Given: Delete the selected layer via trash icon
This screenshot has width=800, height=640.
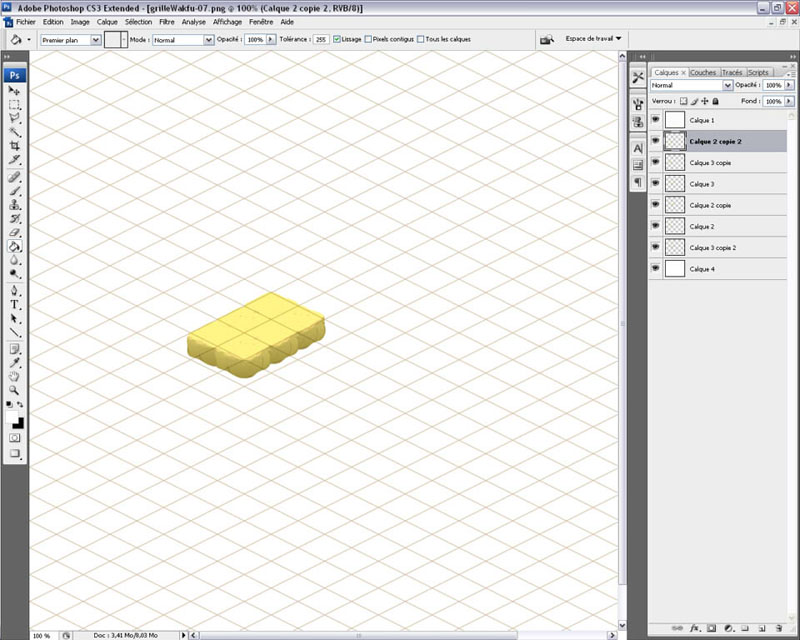Looking at the screenshot, I should (779, 628).
